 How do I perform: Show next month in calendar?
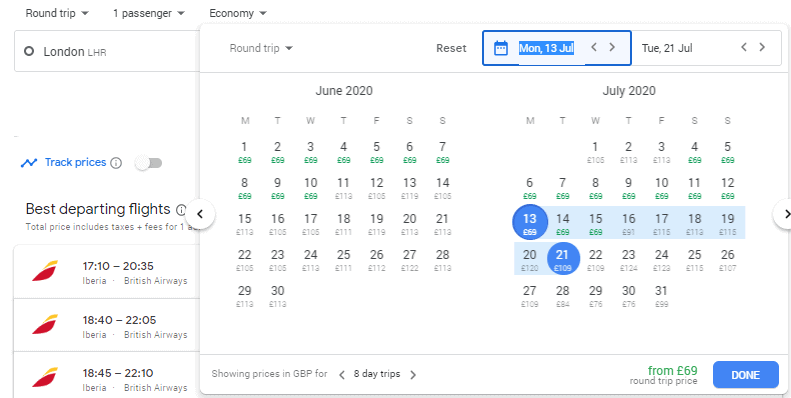784,214
